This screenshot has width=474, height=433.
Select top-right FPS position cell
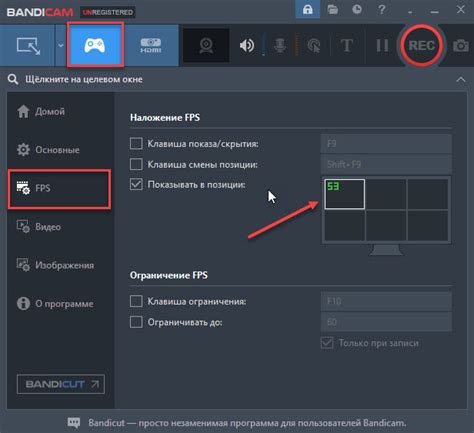coord(428,194)
